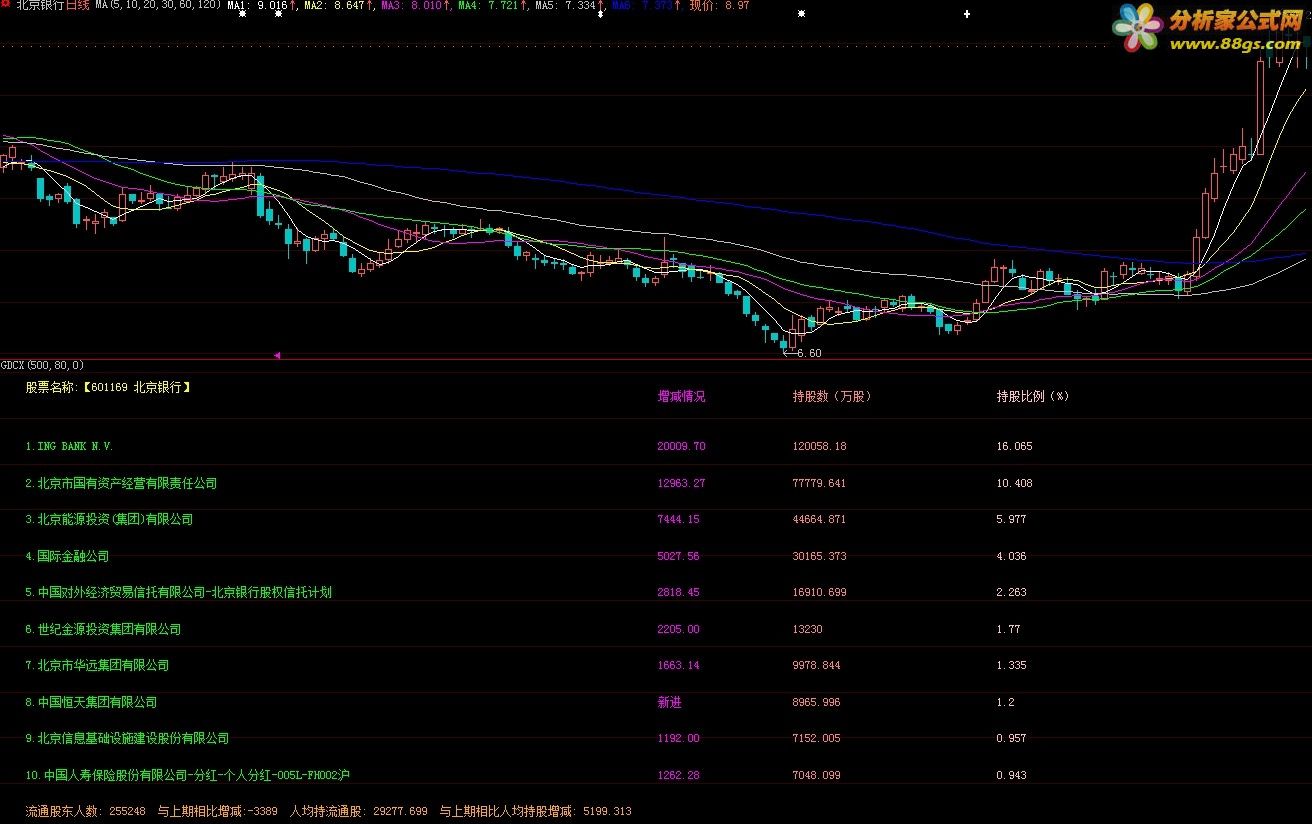Click 人均持流通股: 29277.699 in bottom line
The image size is (1312, 824).
pos(358,811)
